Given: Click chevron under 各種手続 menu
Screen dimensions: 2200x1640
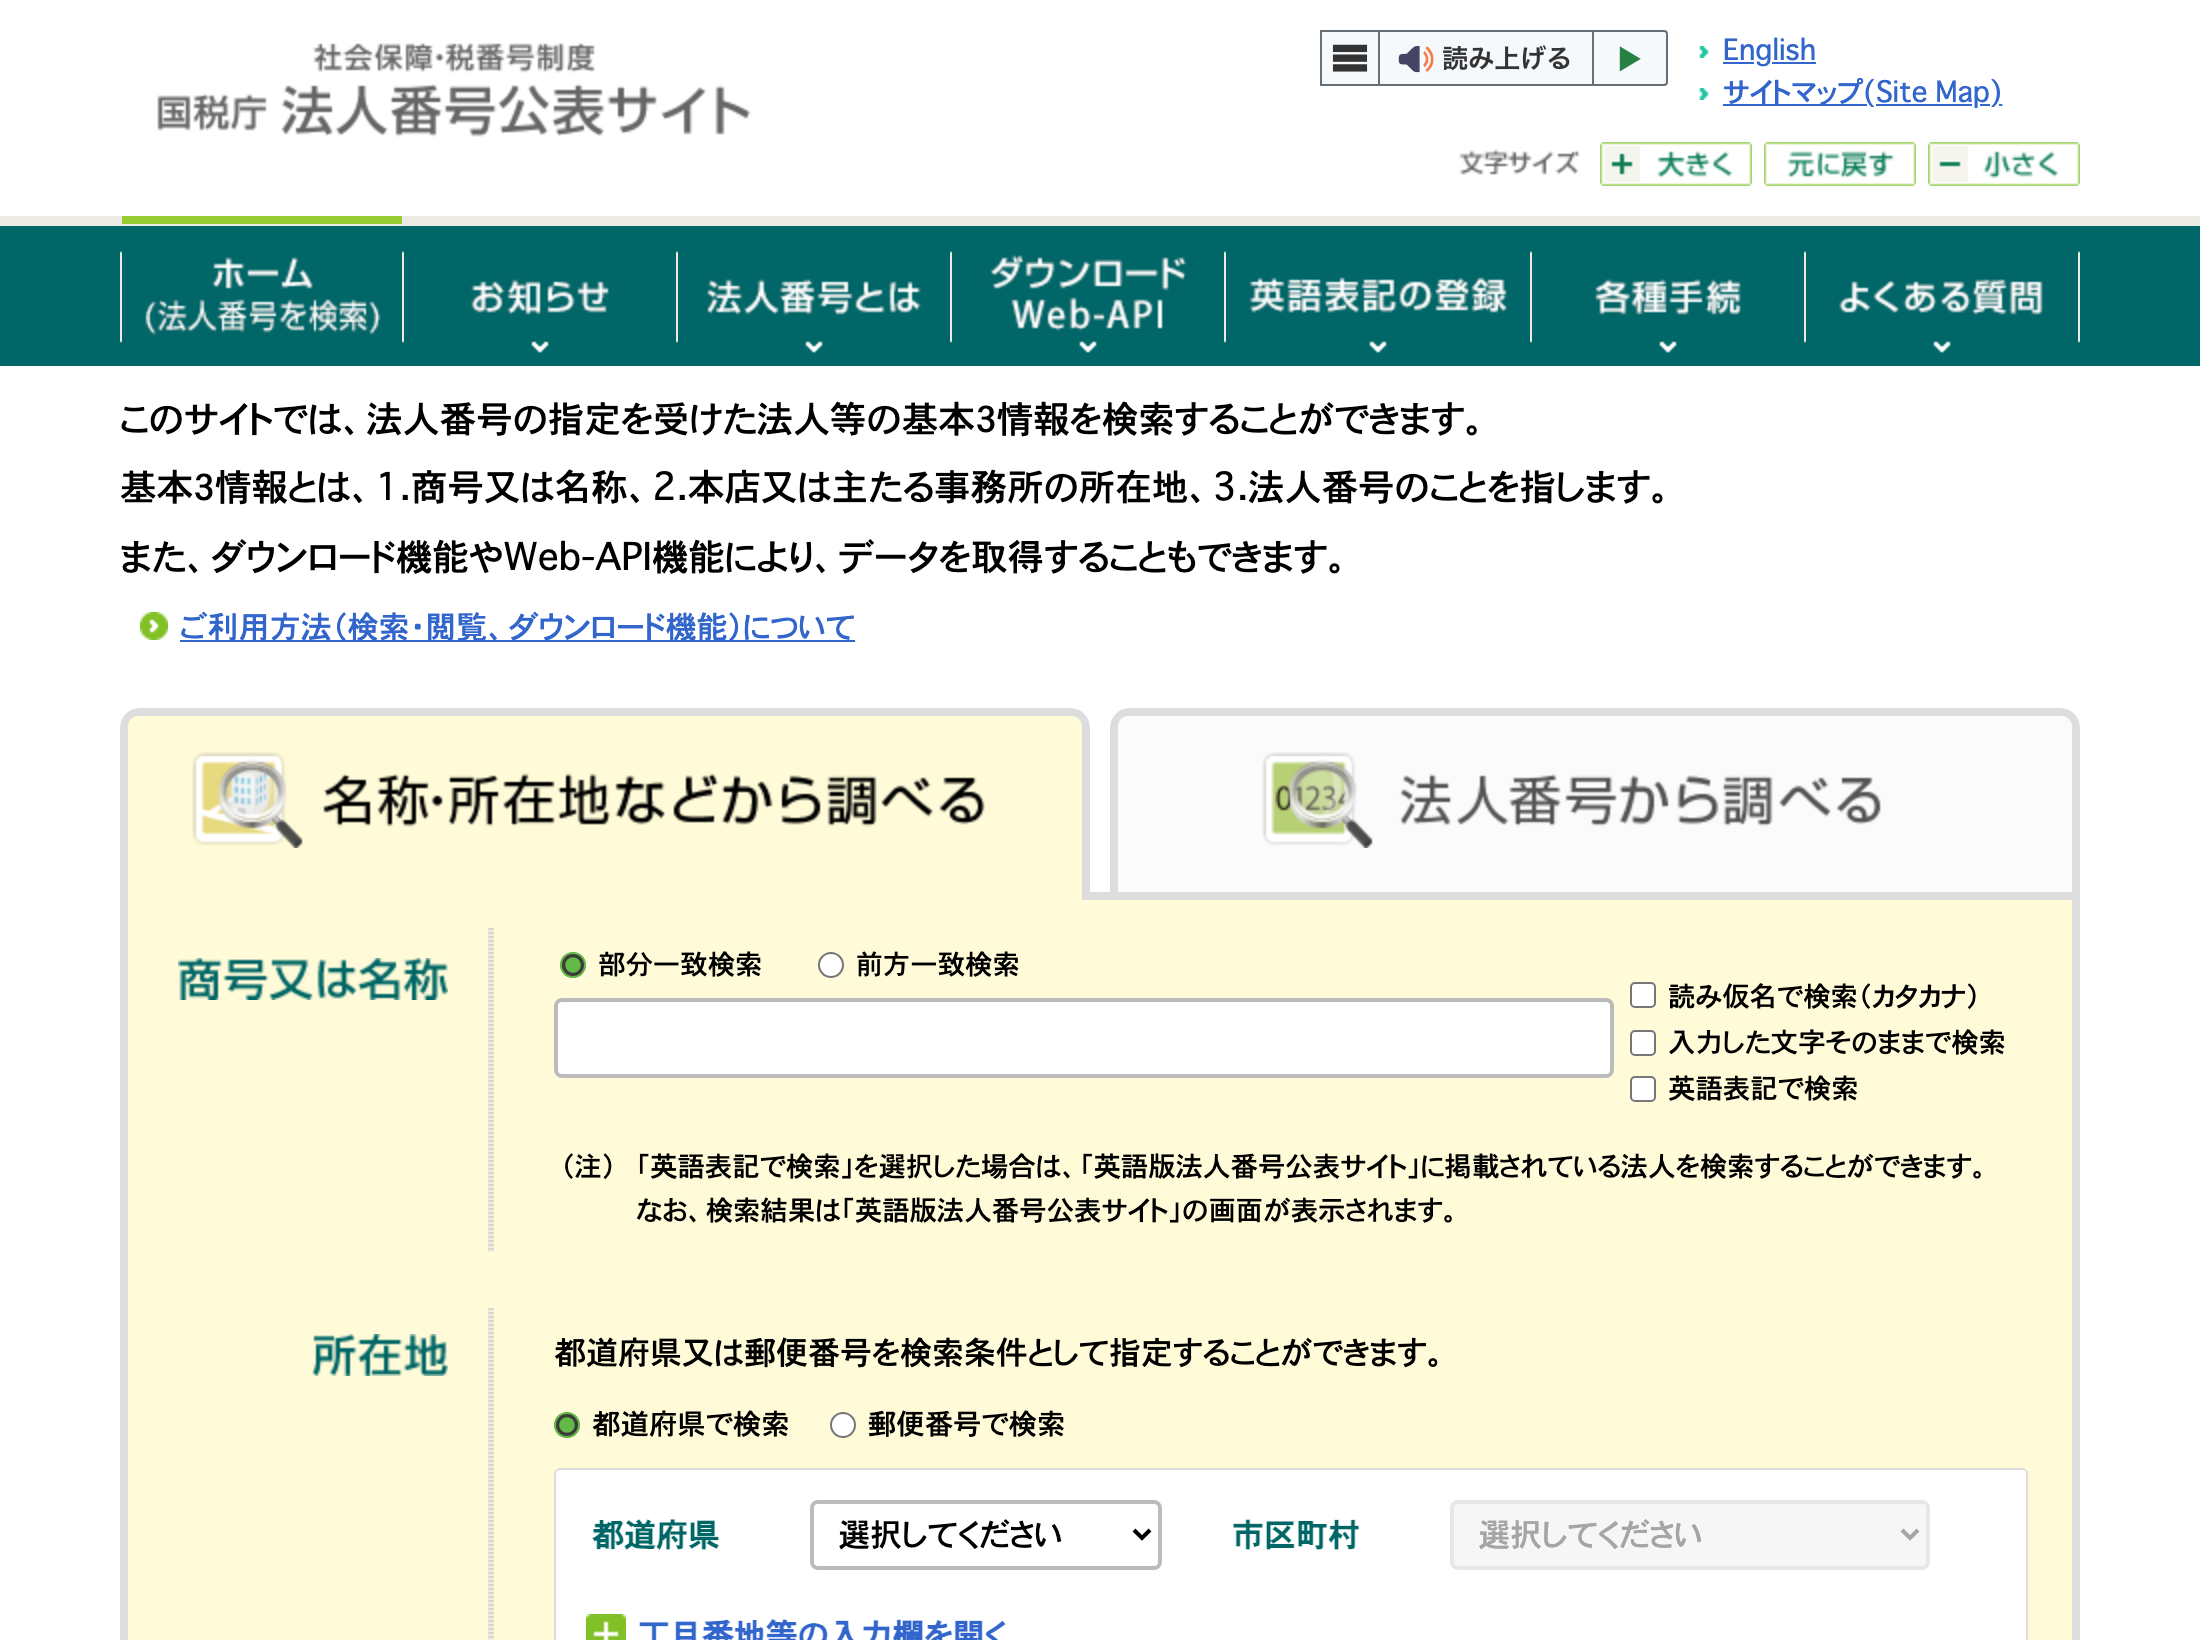Looking at the screenshot, I should (x=1668, y=347).
